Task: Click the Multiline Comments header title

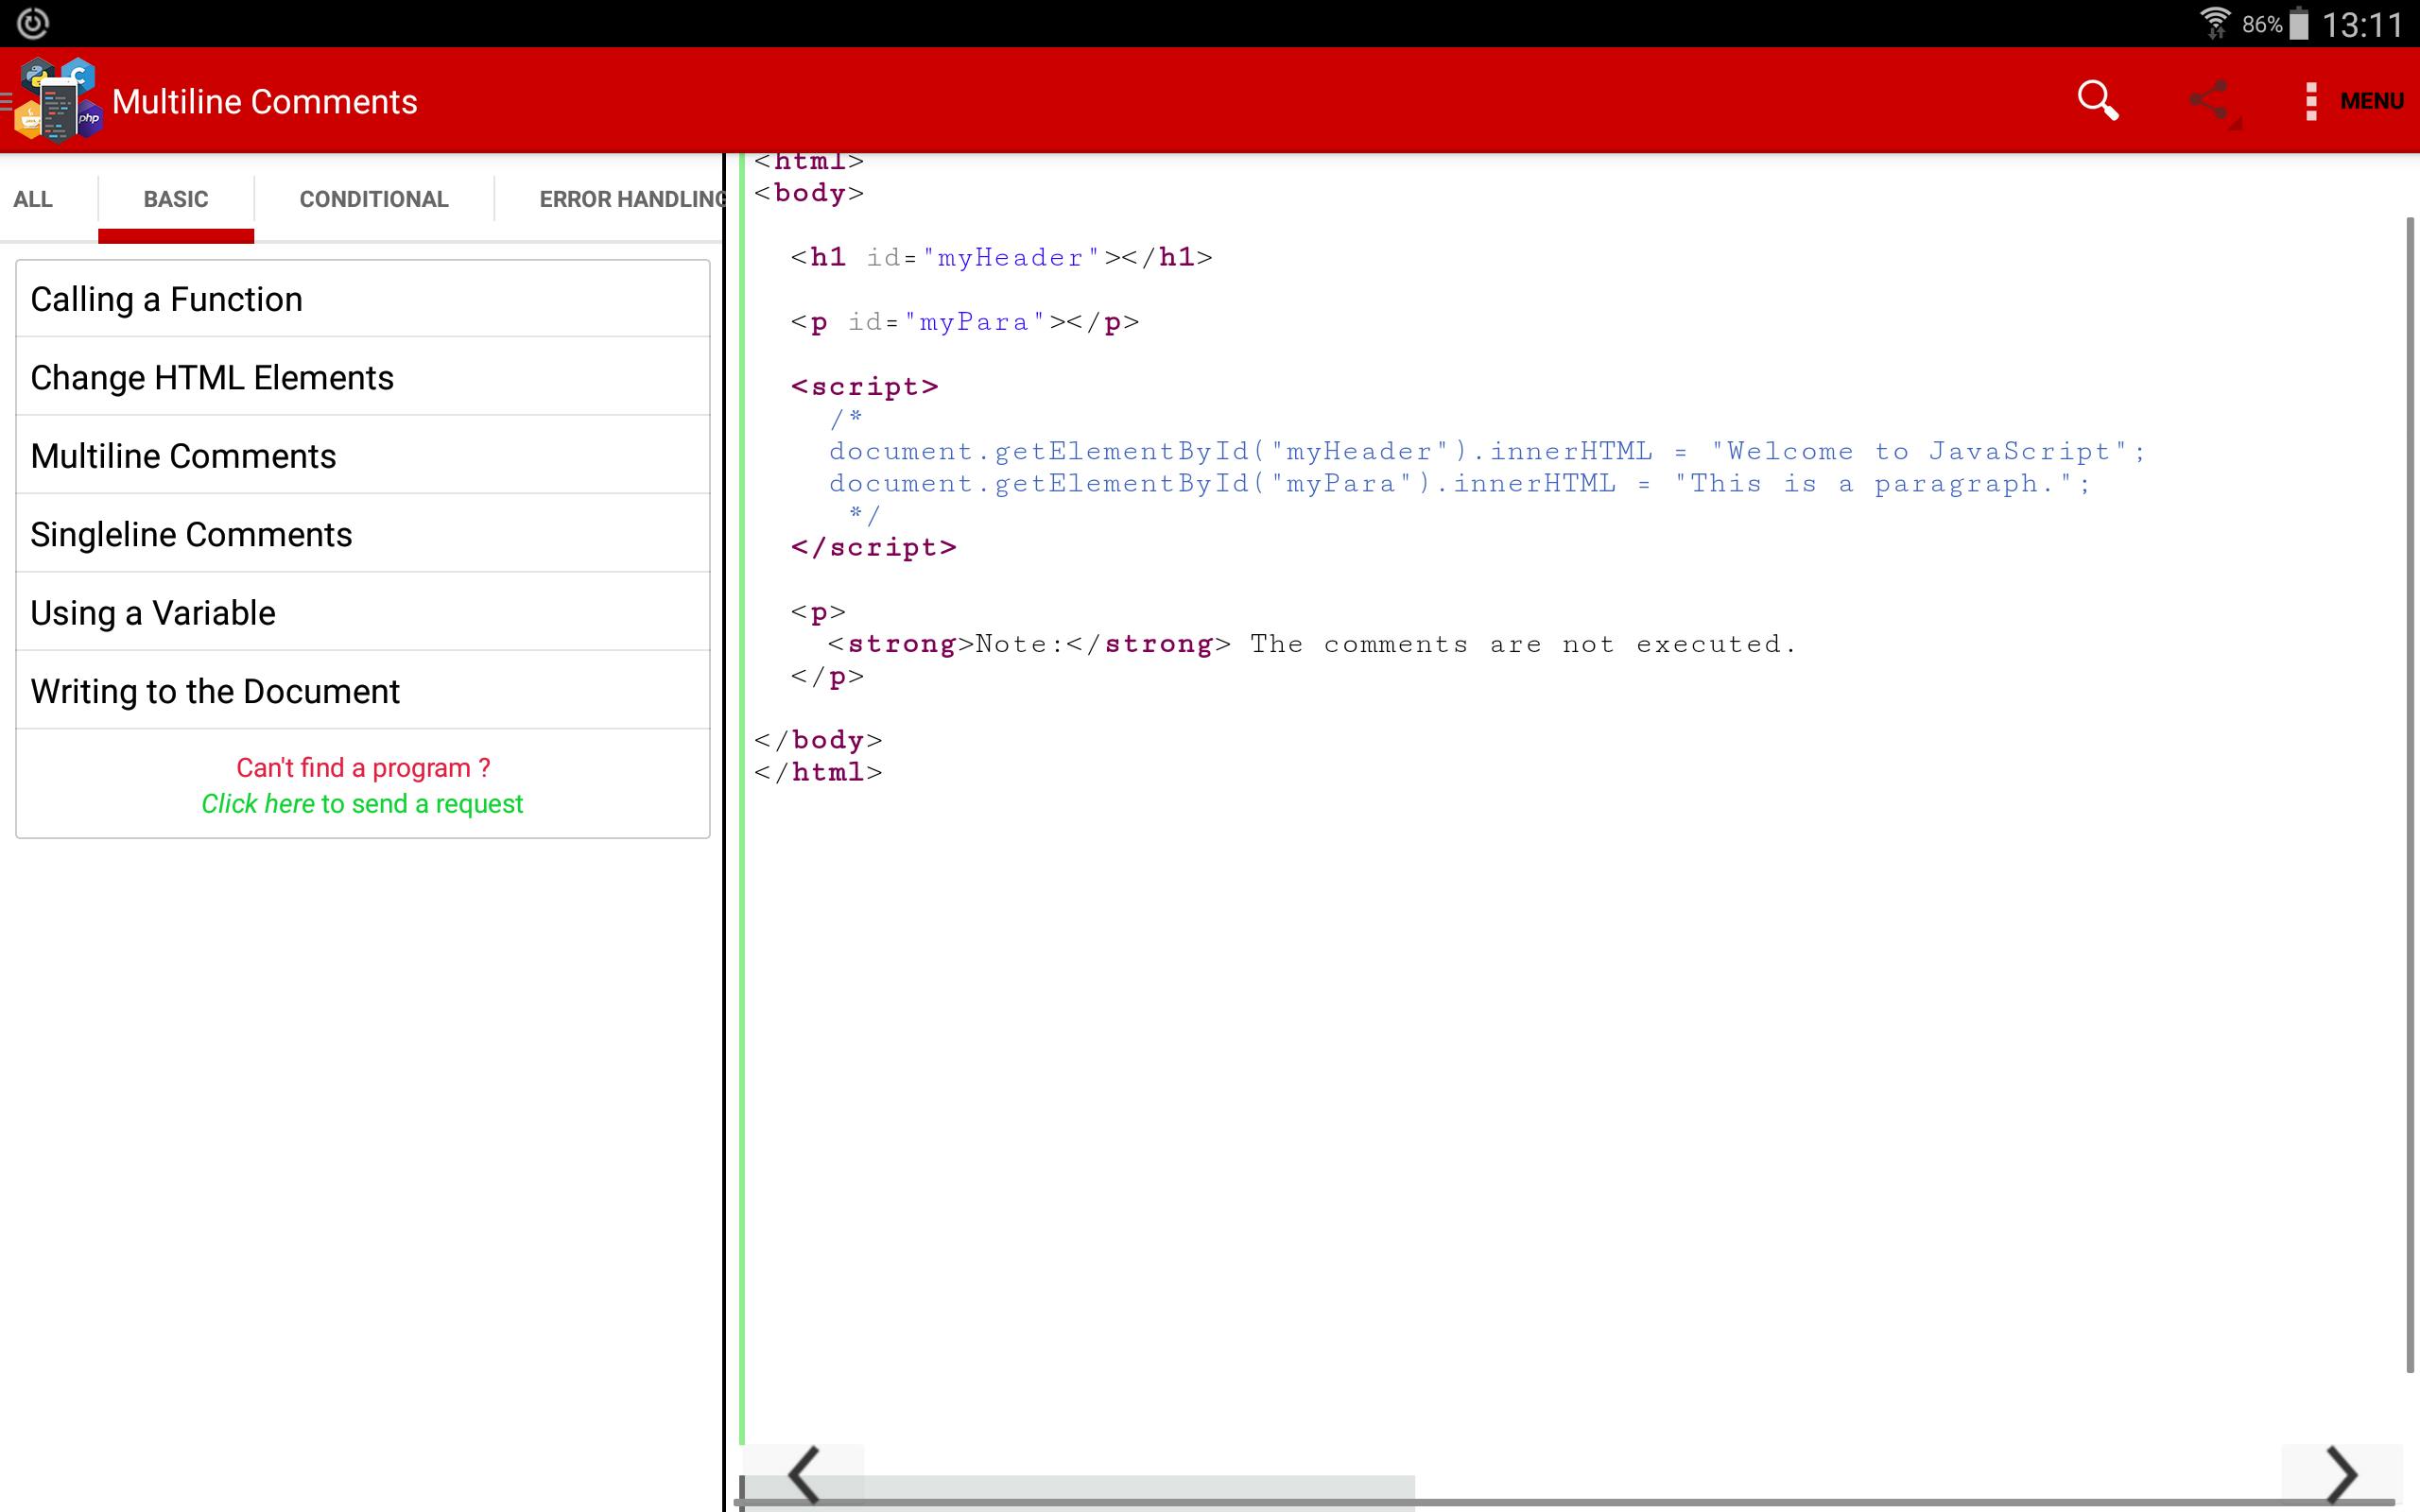Action: point(264,101)
